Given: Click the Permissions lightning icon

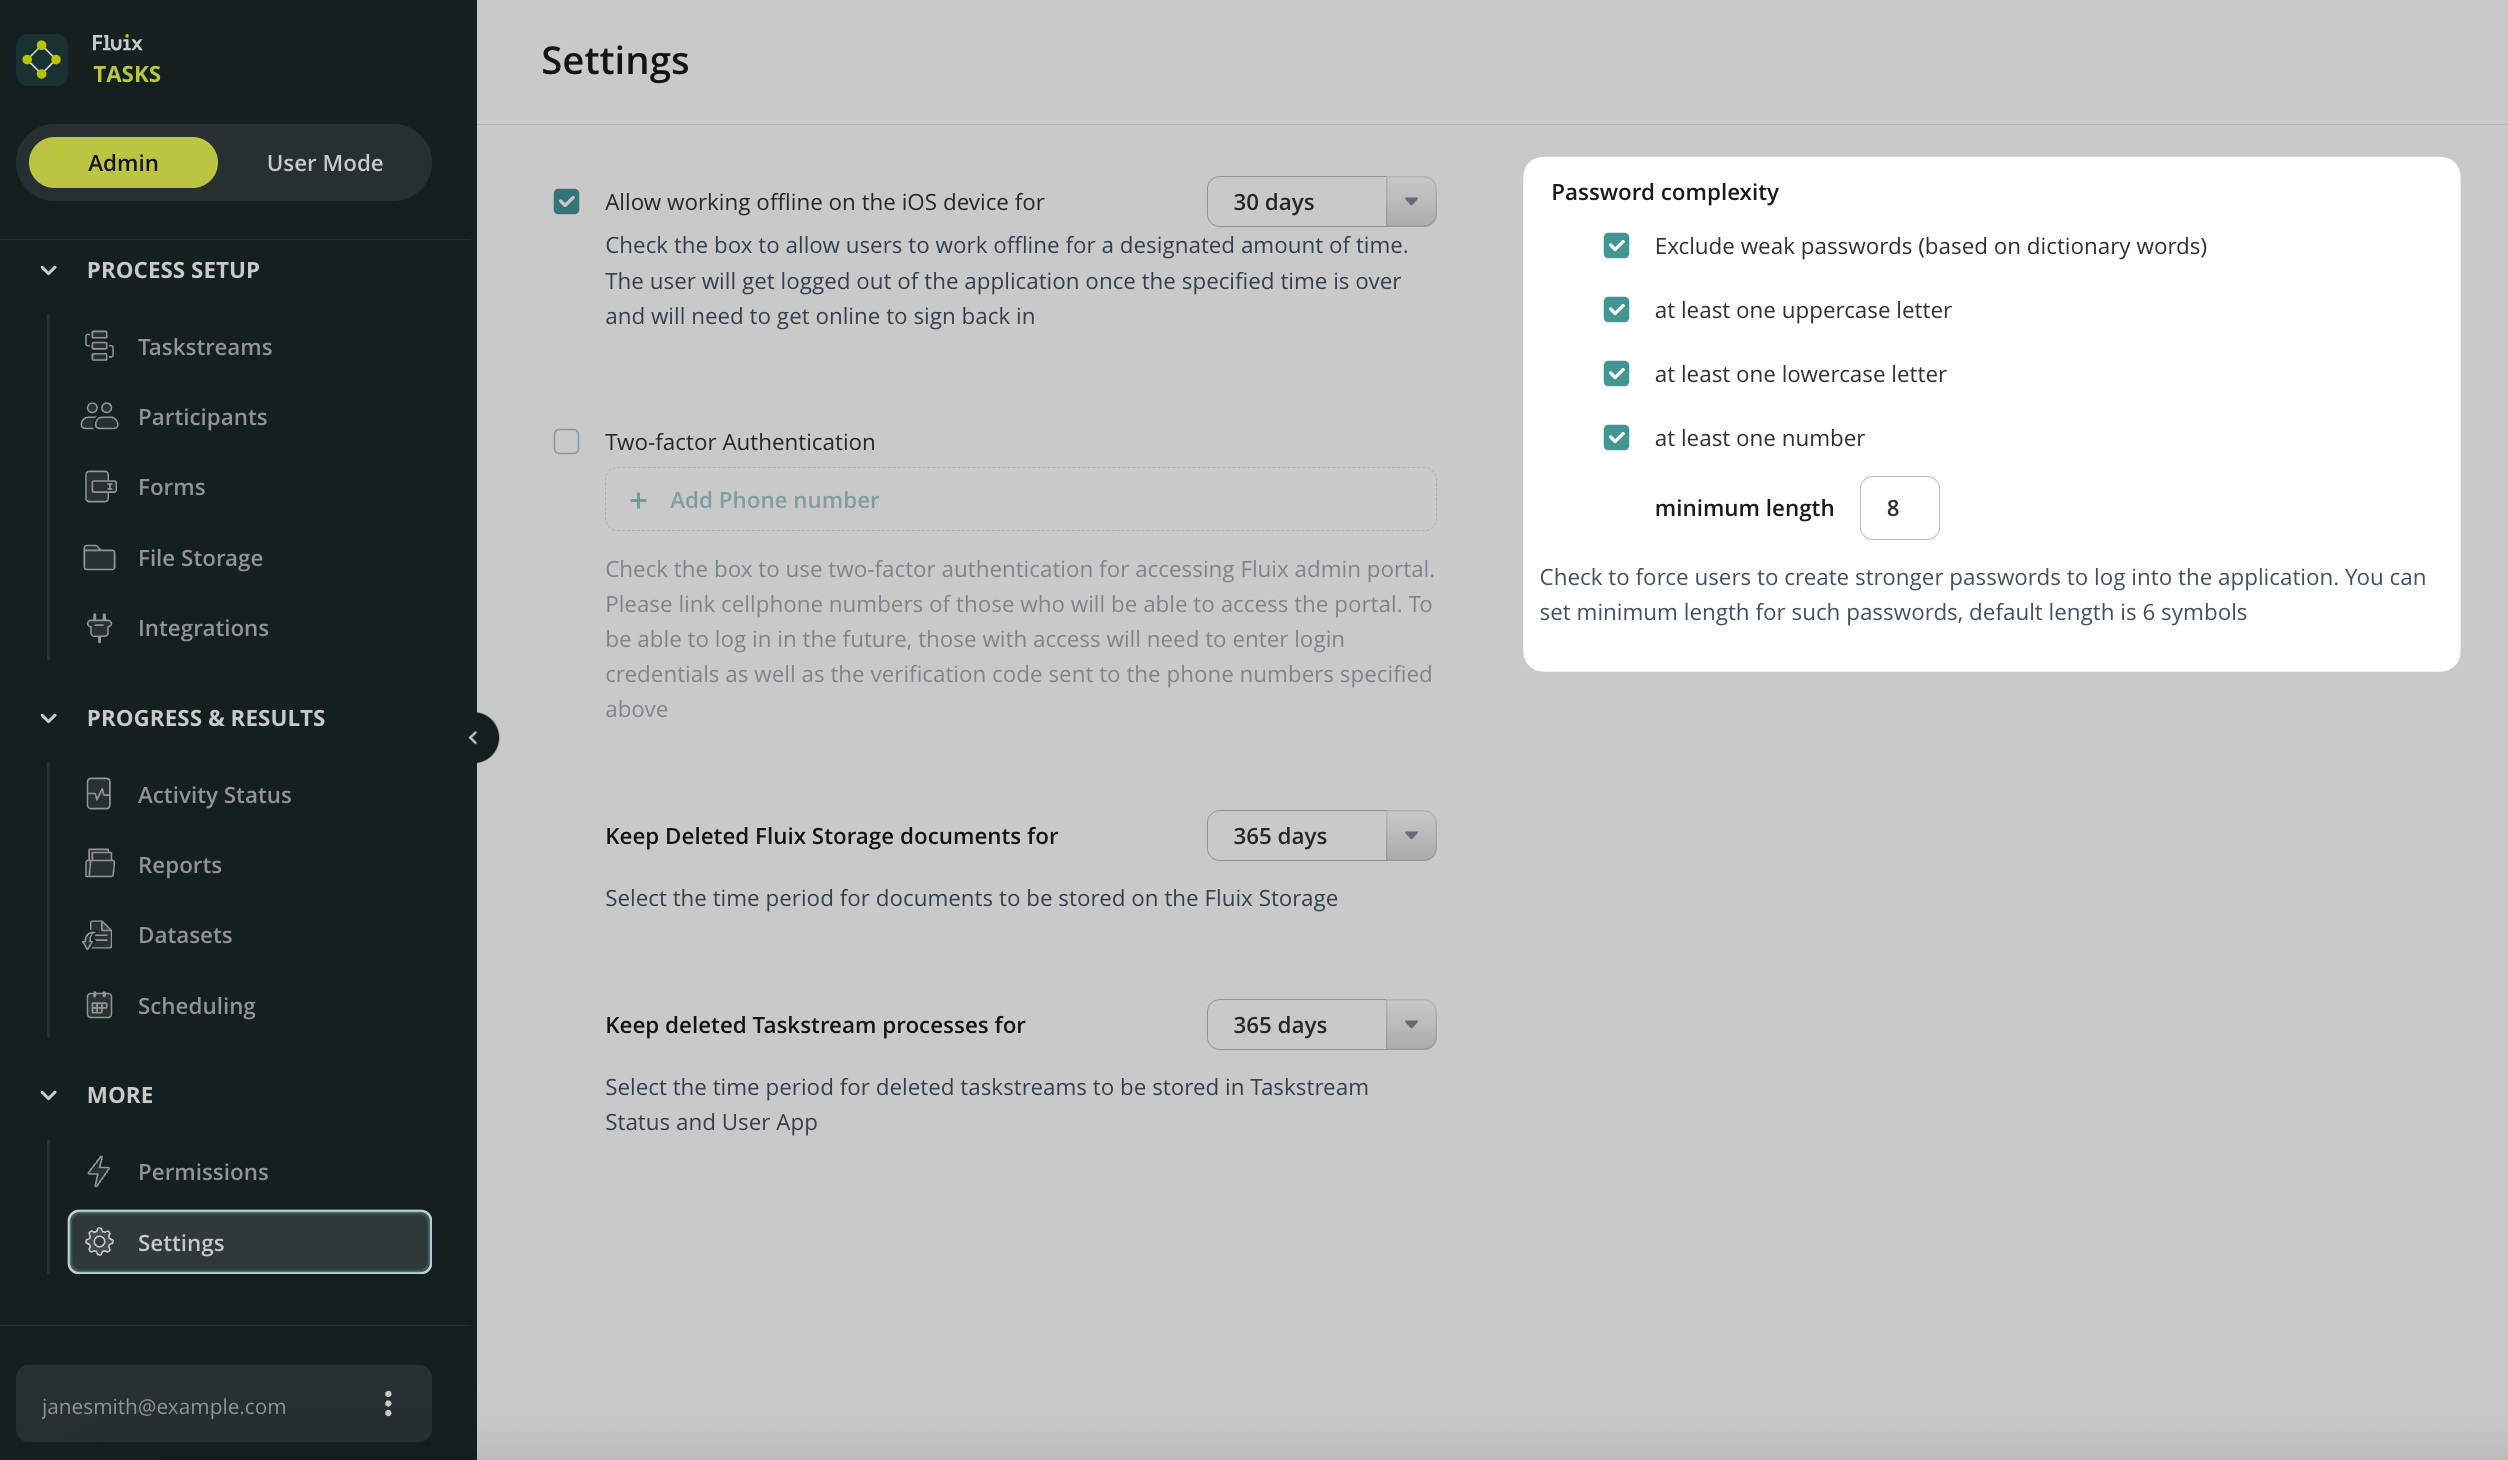Looking at the screenshot, I should [x=99, y=1171].
